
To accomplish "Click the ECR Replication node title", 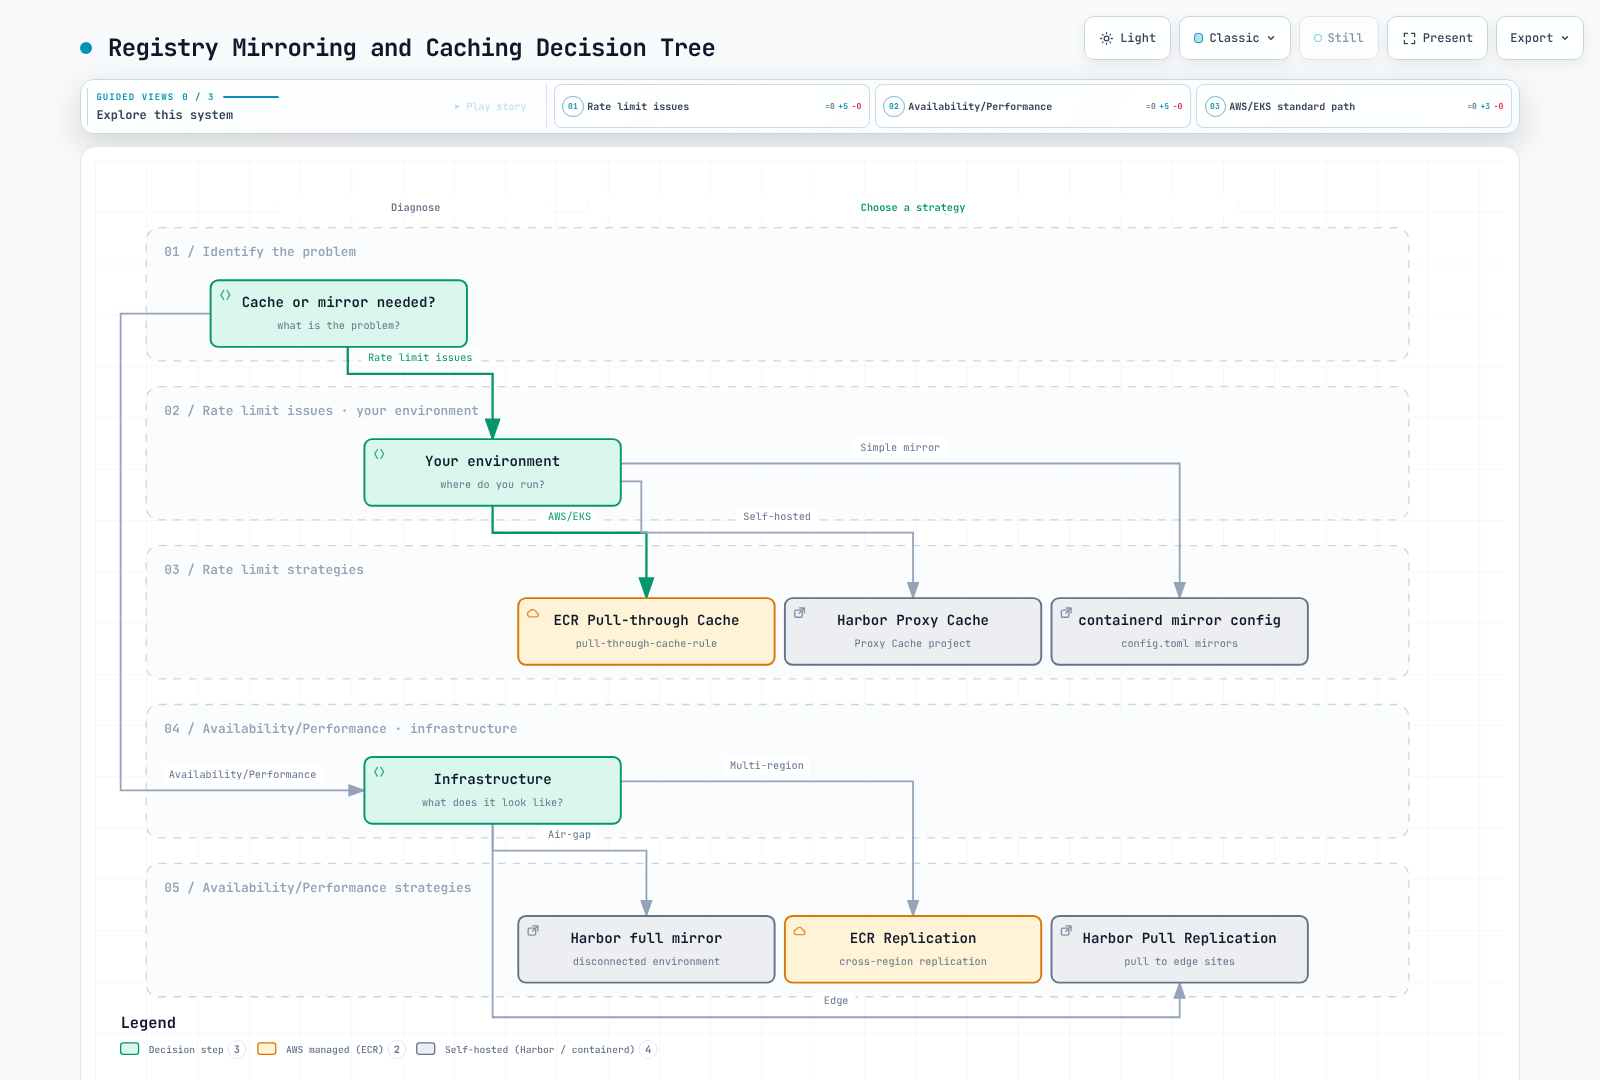I will coord(913,938).
